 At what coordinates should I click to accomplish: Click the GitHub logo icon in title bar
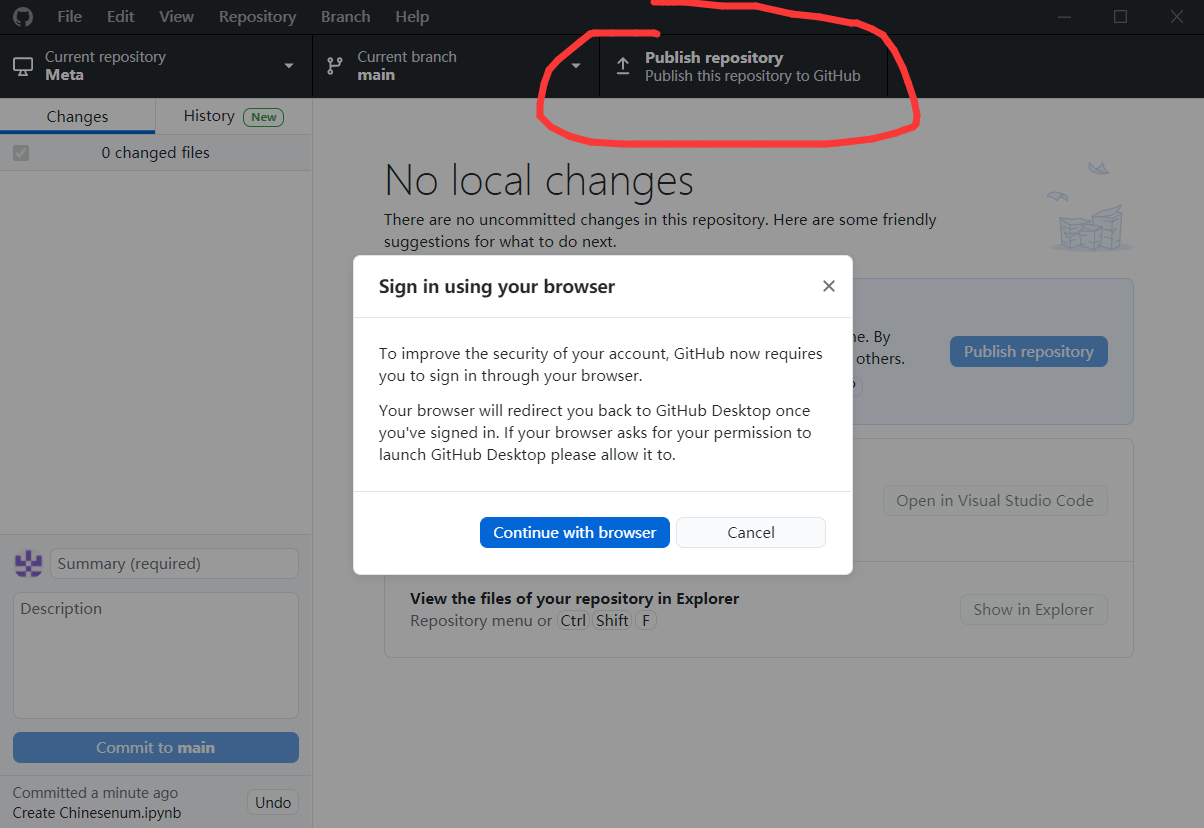point(22,17)
